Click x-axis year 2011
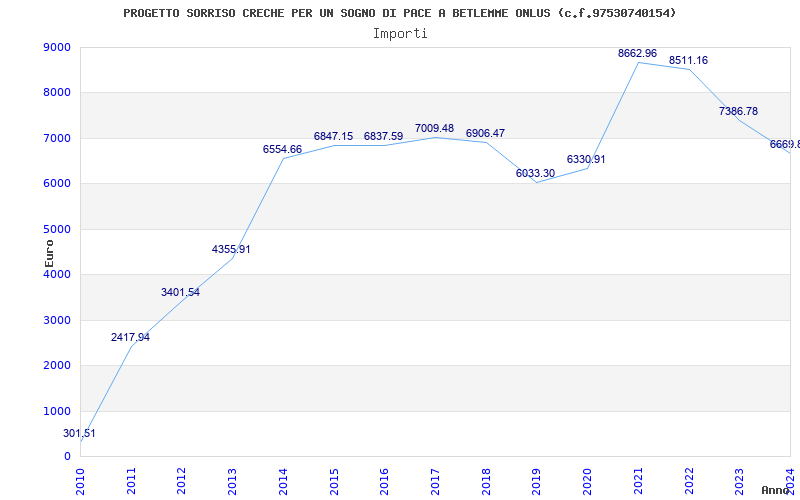The height and width of the screenshot is (500, 800). click(x=132, y=481)
